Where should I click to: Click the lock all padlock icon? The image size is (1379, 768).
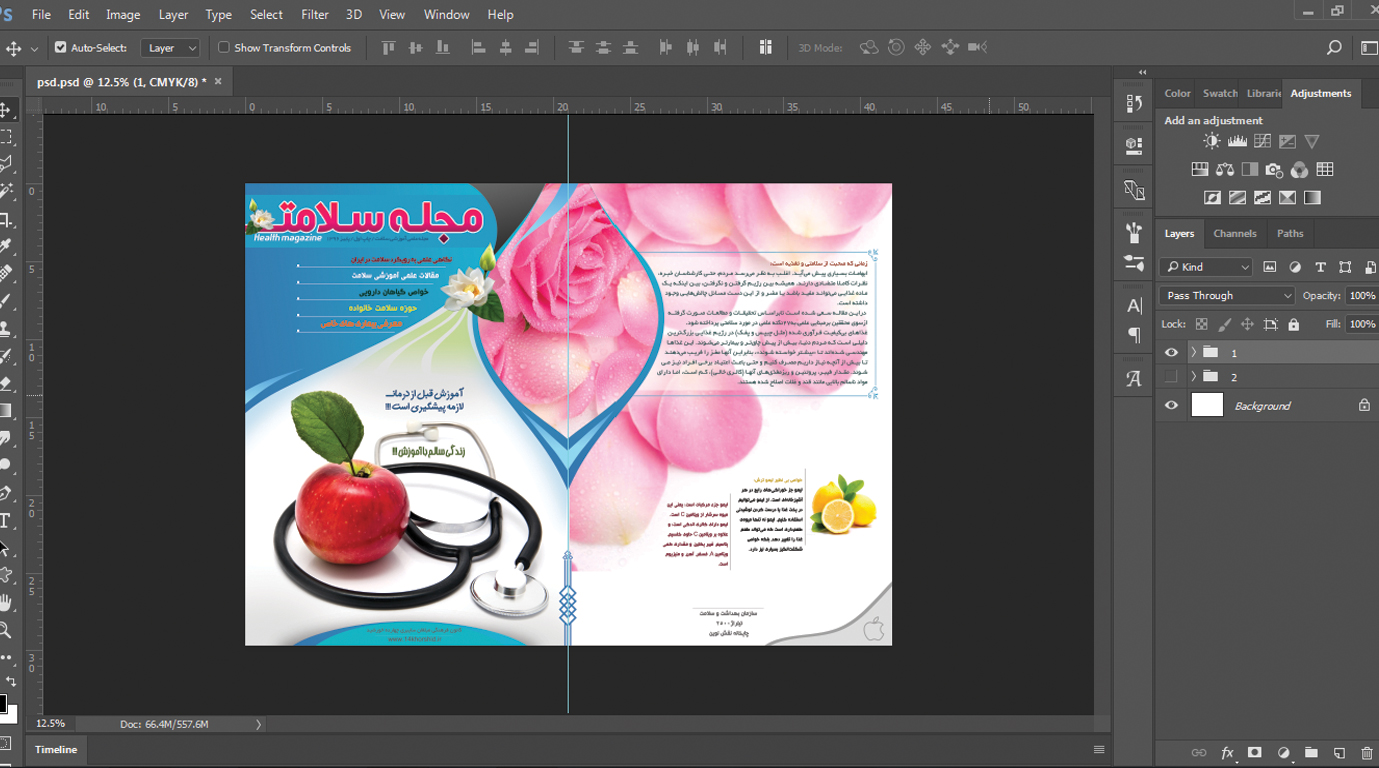coord(1293,324)
